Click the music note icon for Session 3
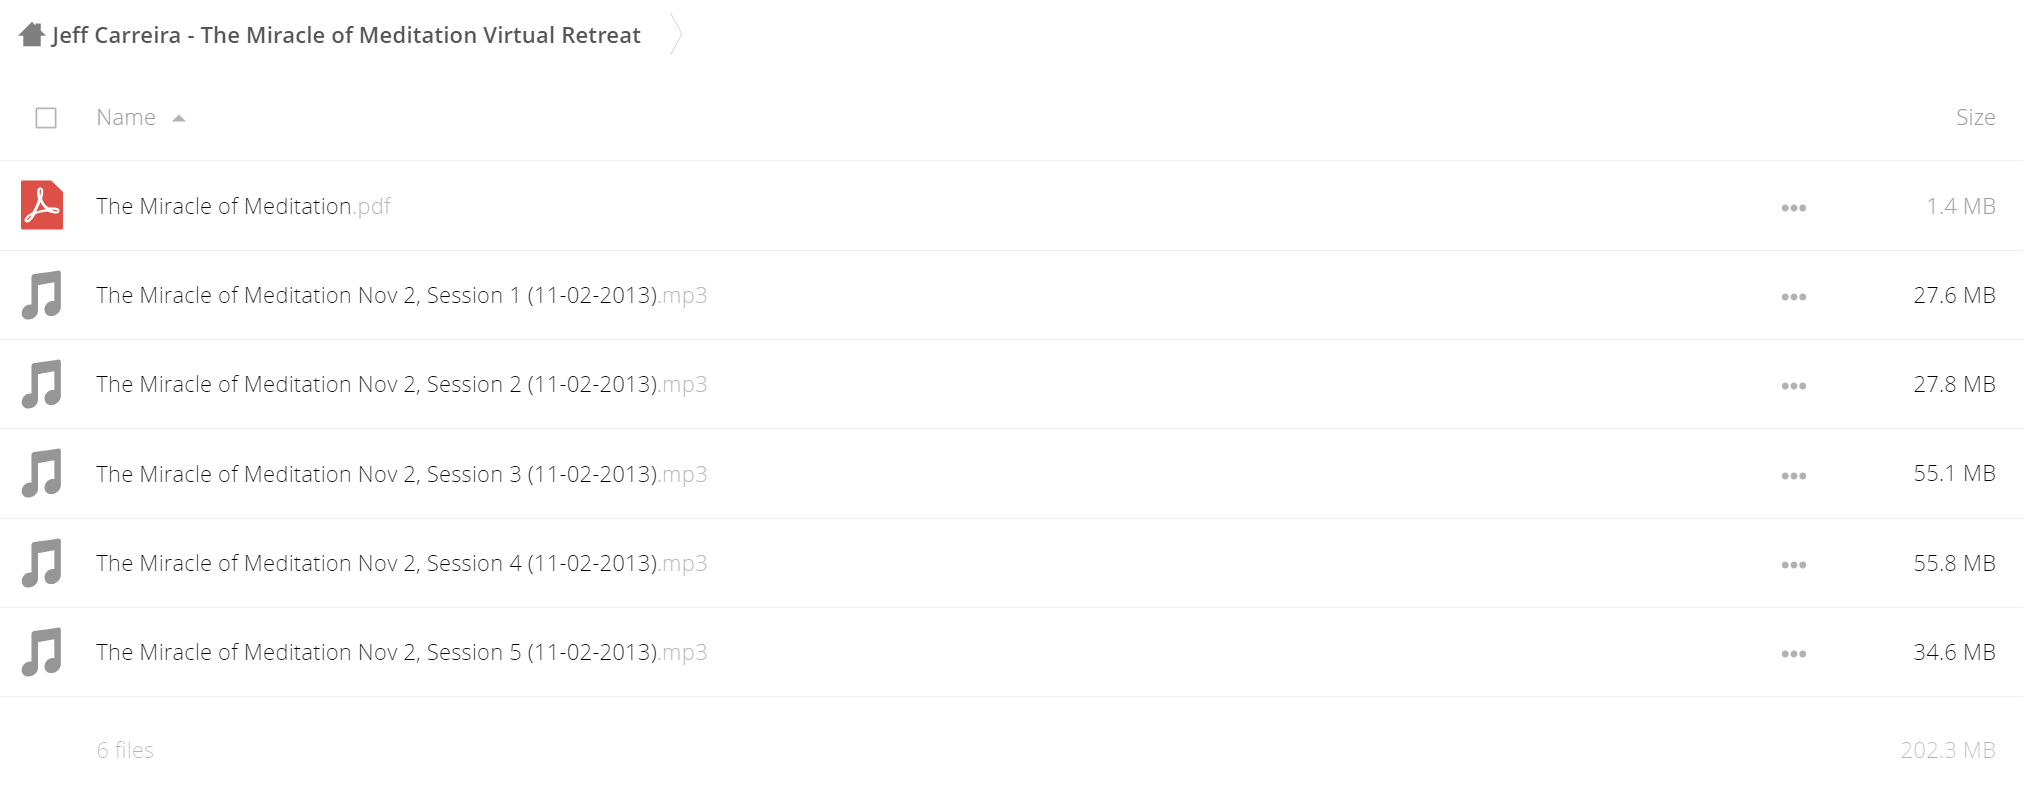2023x803 pixels. [42, 474]
